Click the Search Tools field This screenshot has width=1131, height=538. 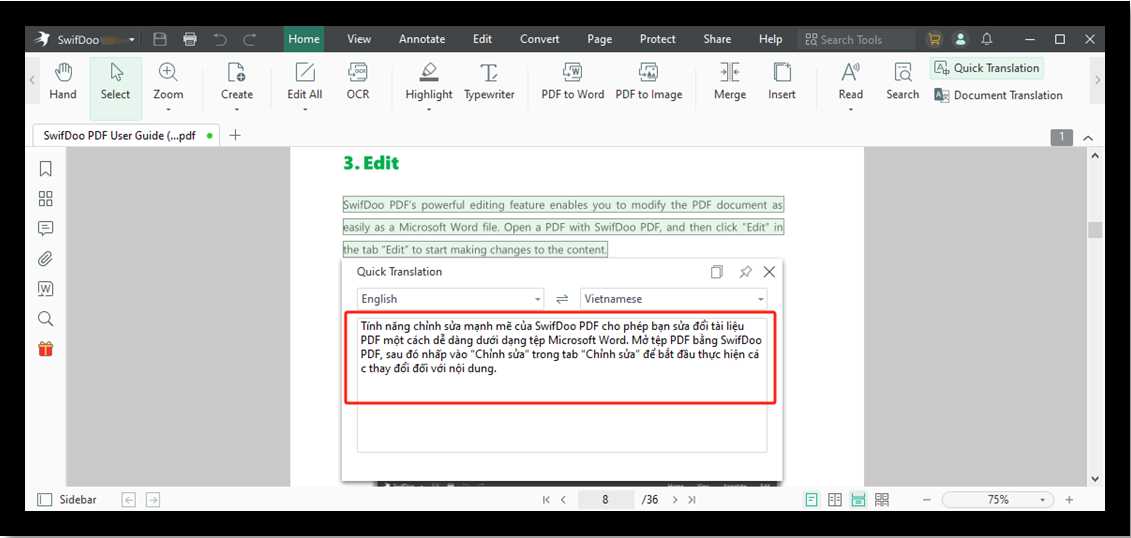(856, 40)
